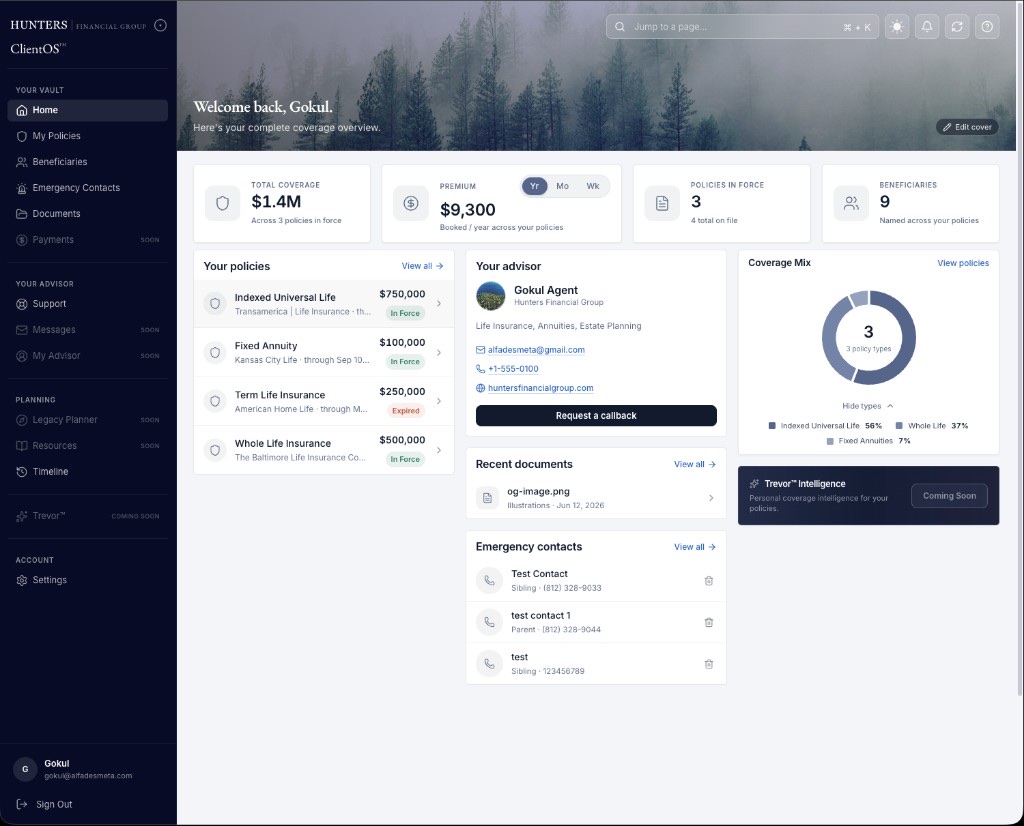Screen dimensions: 1024x826
Task: Click the Gokul Agent advisor avatar
Action: (x=490, y=296)
